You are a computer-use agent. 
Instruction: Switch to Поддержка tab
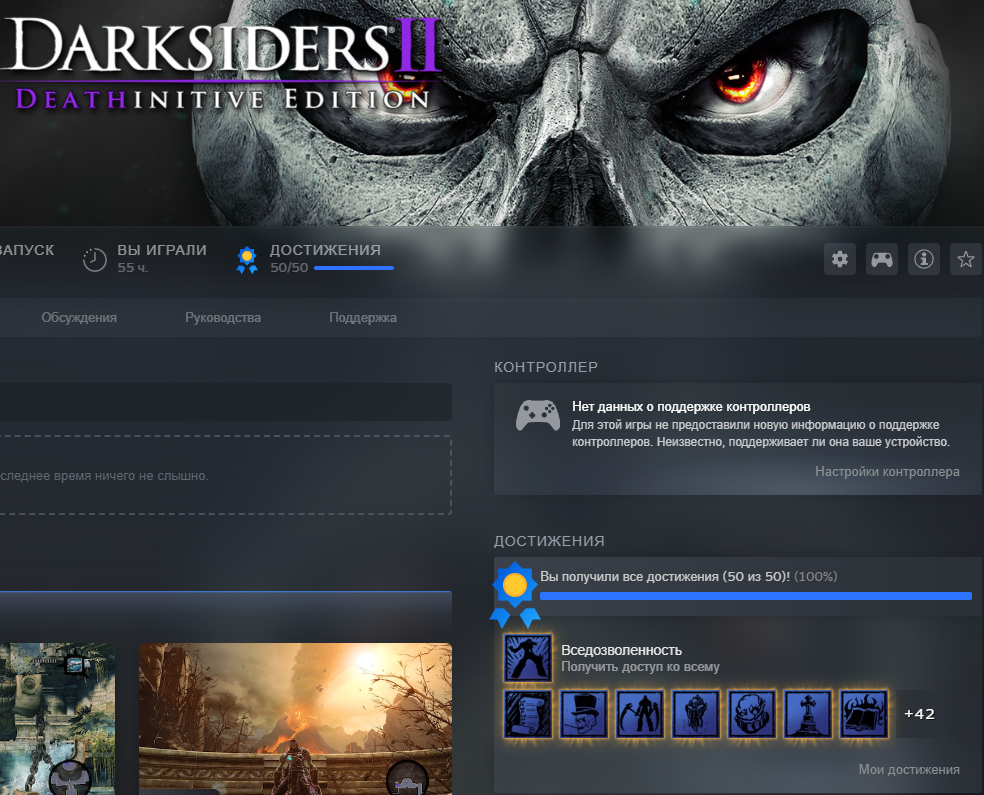(x=363, y=317)
